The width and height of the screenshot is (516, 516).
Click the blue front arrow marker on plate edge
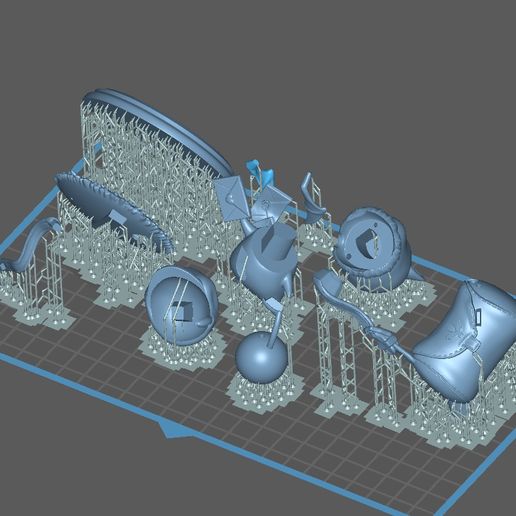click(174, 429)
